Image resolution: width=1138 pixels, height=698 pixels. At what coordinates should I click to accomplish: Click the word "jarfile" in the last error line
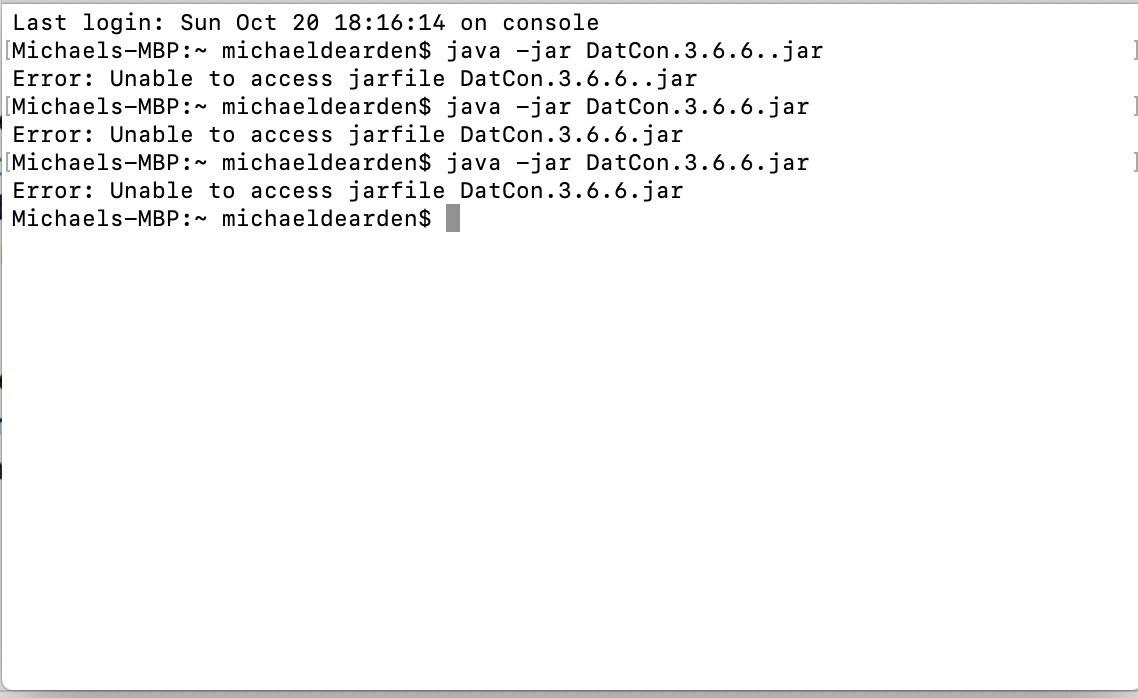pos(397,190)
